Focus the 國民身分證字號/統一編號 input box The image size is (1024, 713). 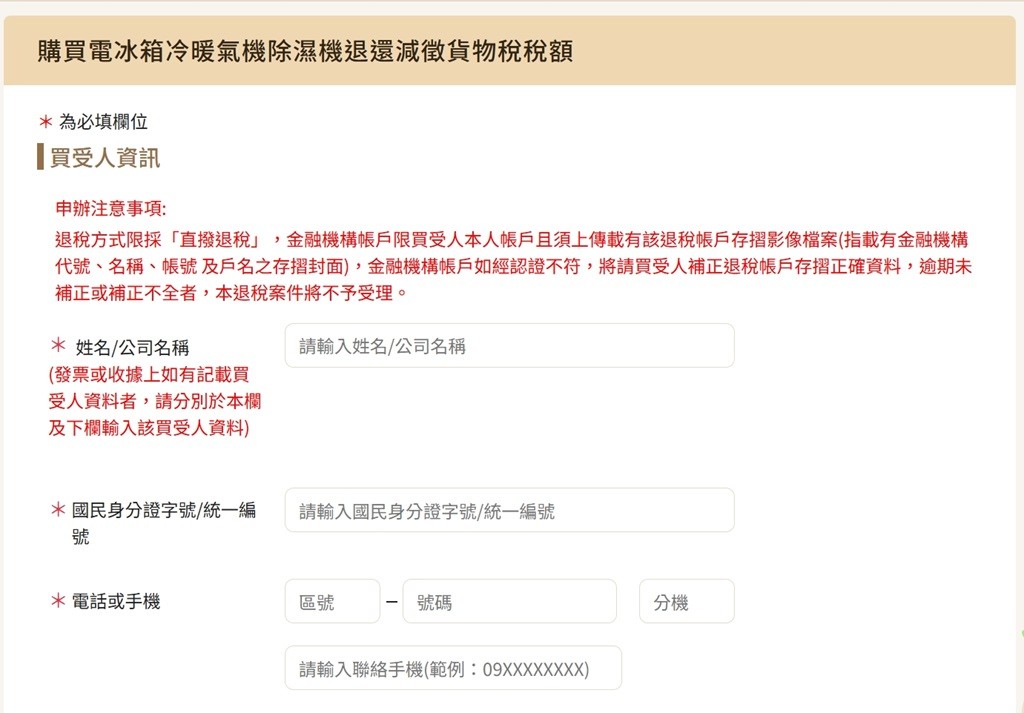pyautogui.click(x=509, y=510)
